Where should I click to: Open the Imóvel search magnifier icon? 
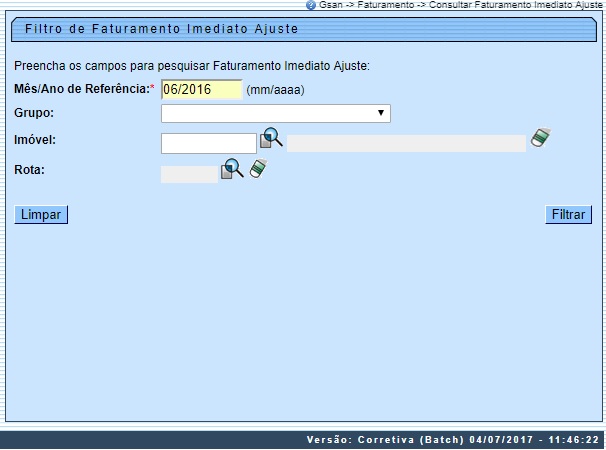coord(271,138)
